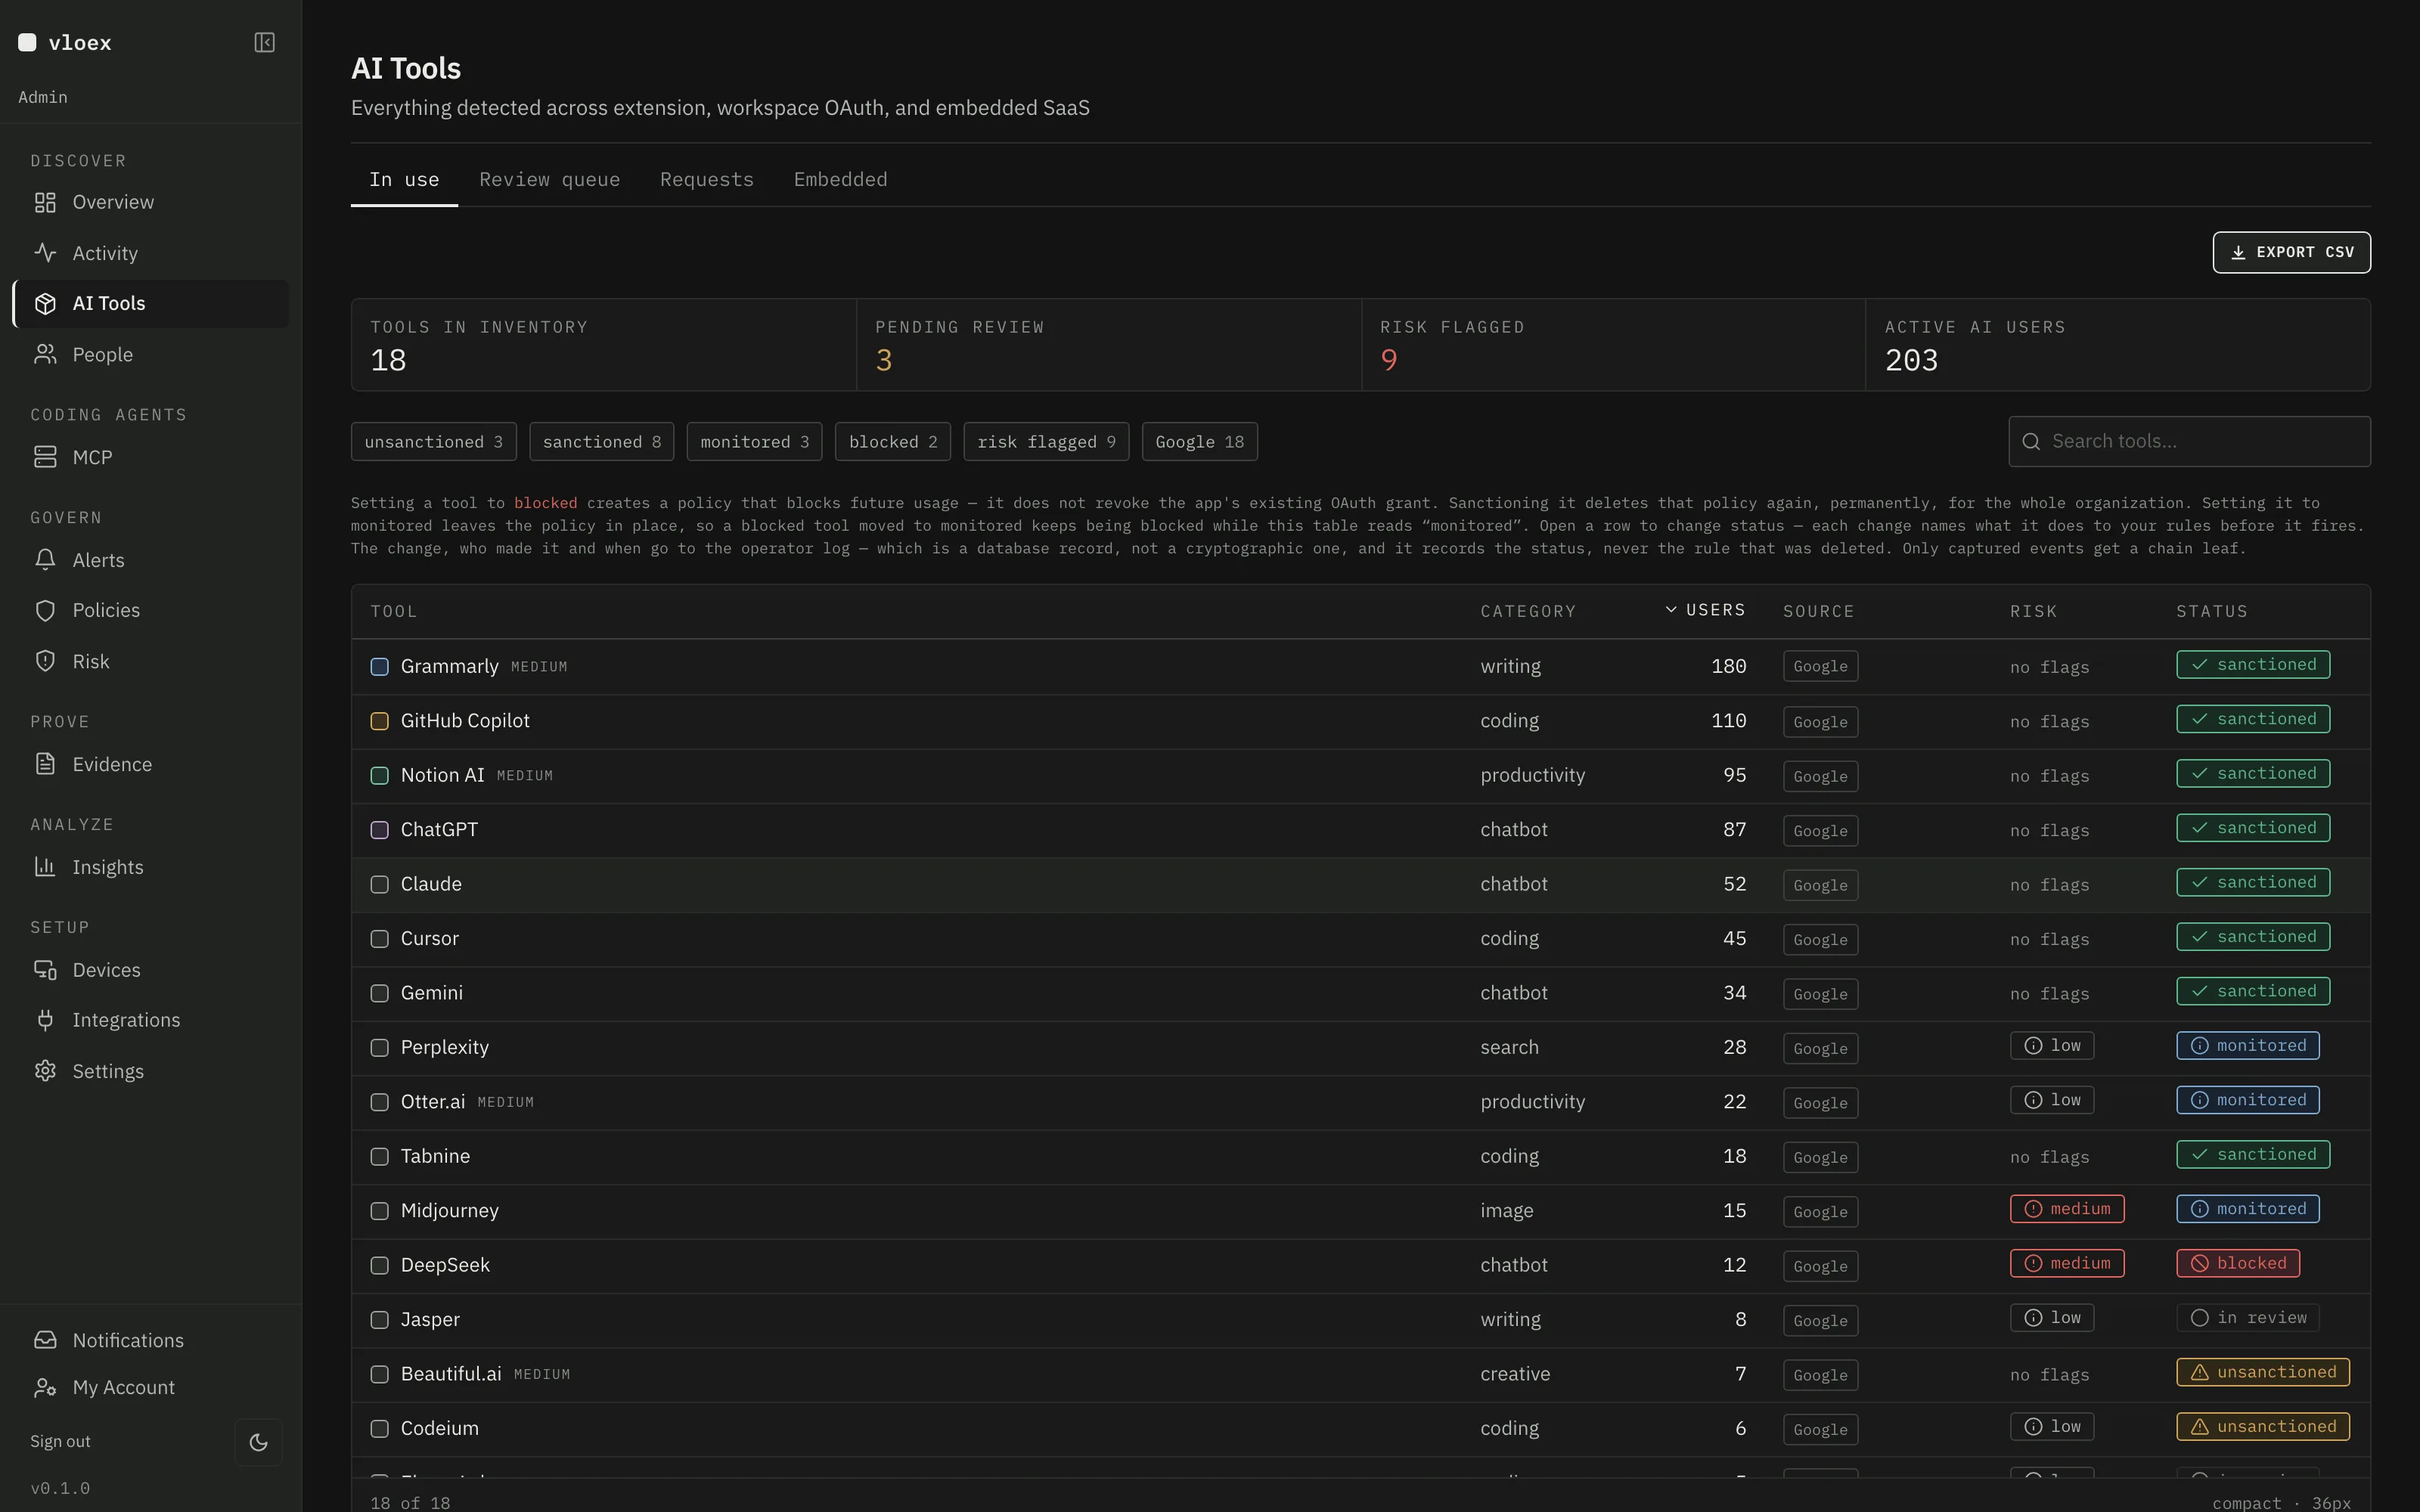Open the Tabnine tool row
The image size is (2420, 1512).
(1361, 1157)
